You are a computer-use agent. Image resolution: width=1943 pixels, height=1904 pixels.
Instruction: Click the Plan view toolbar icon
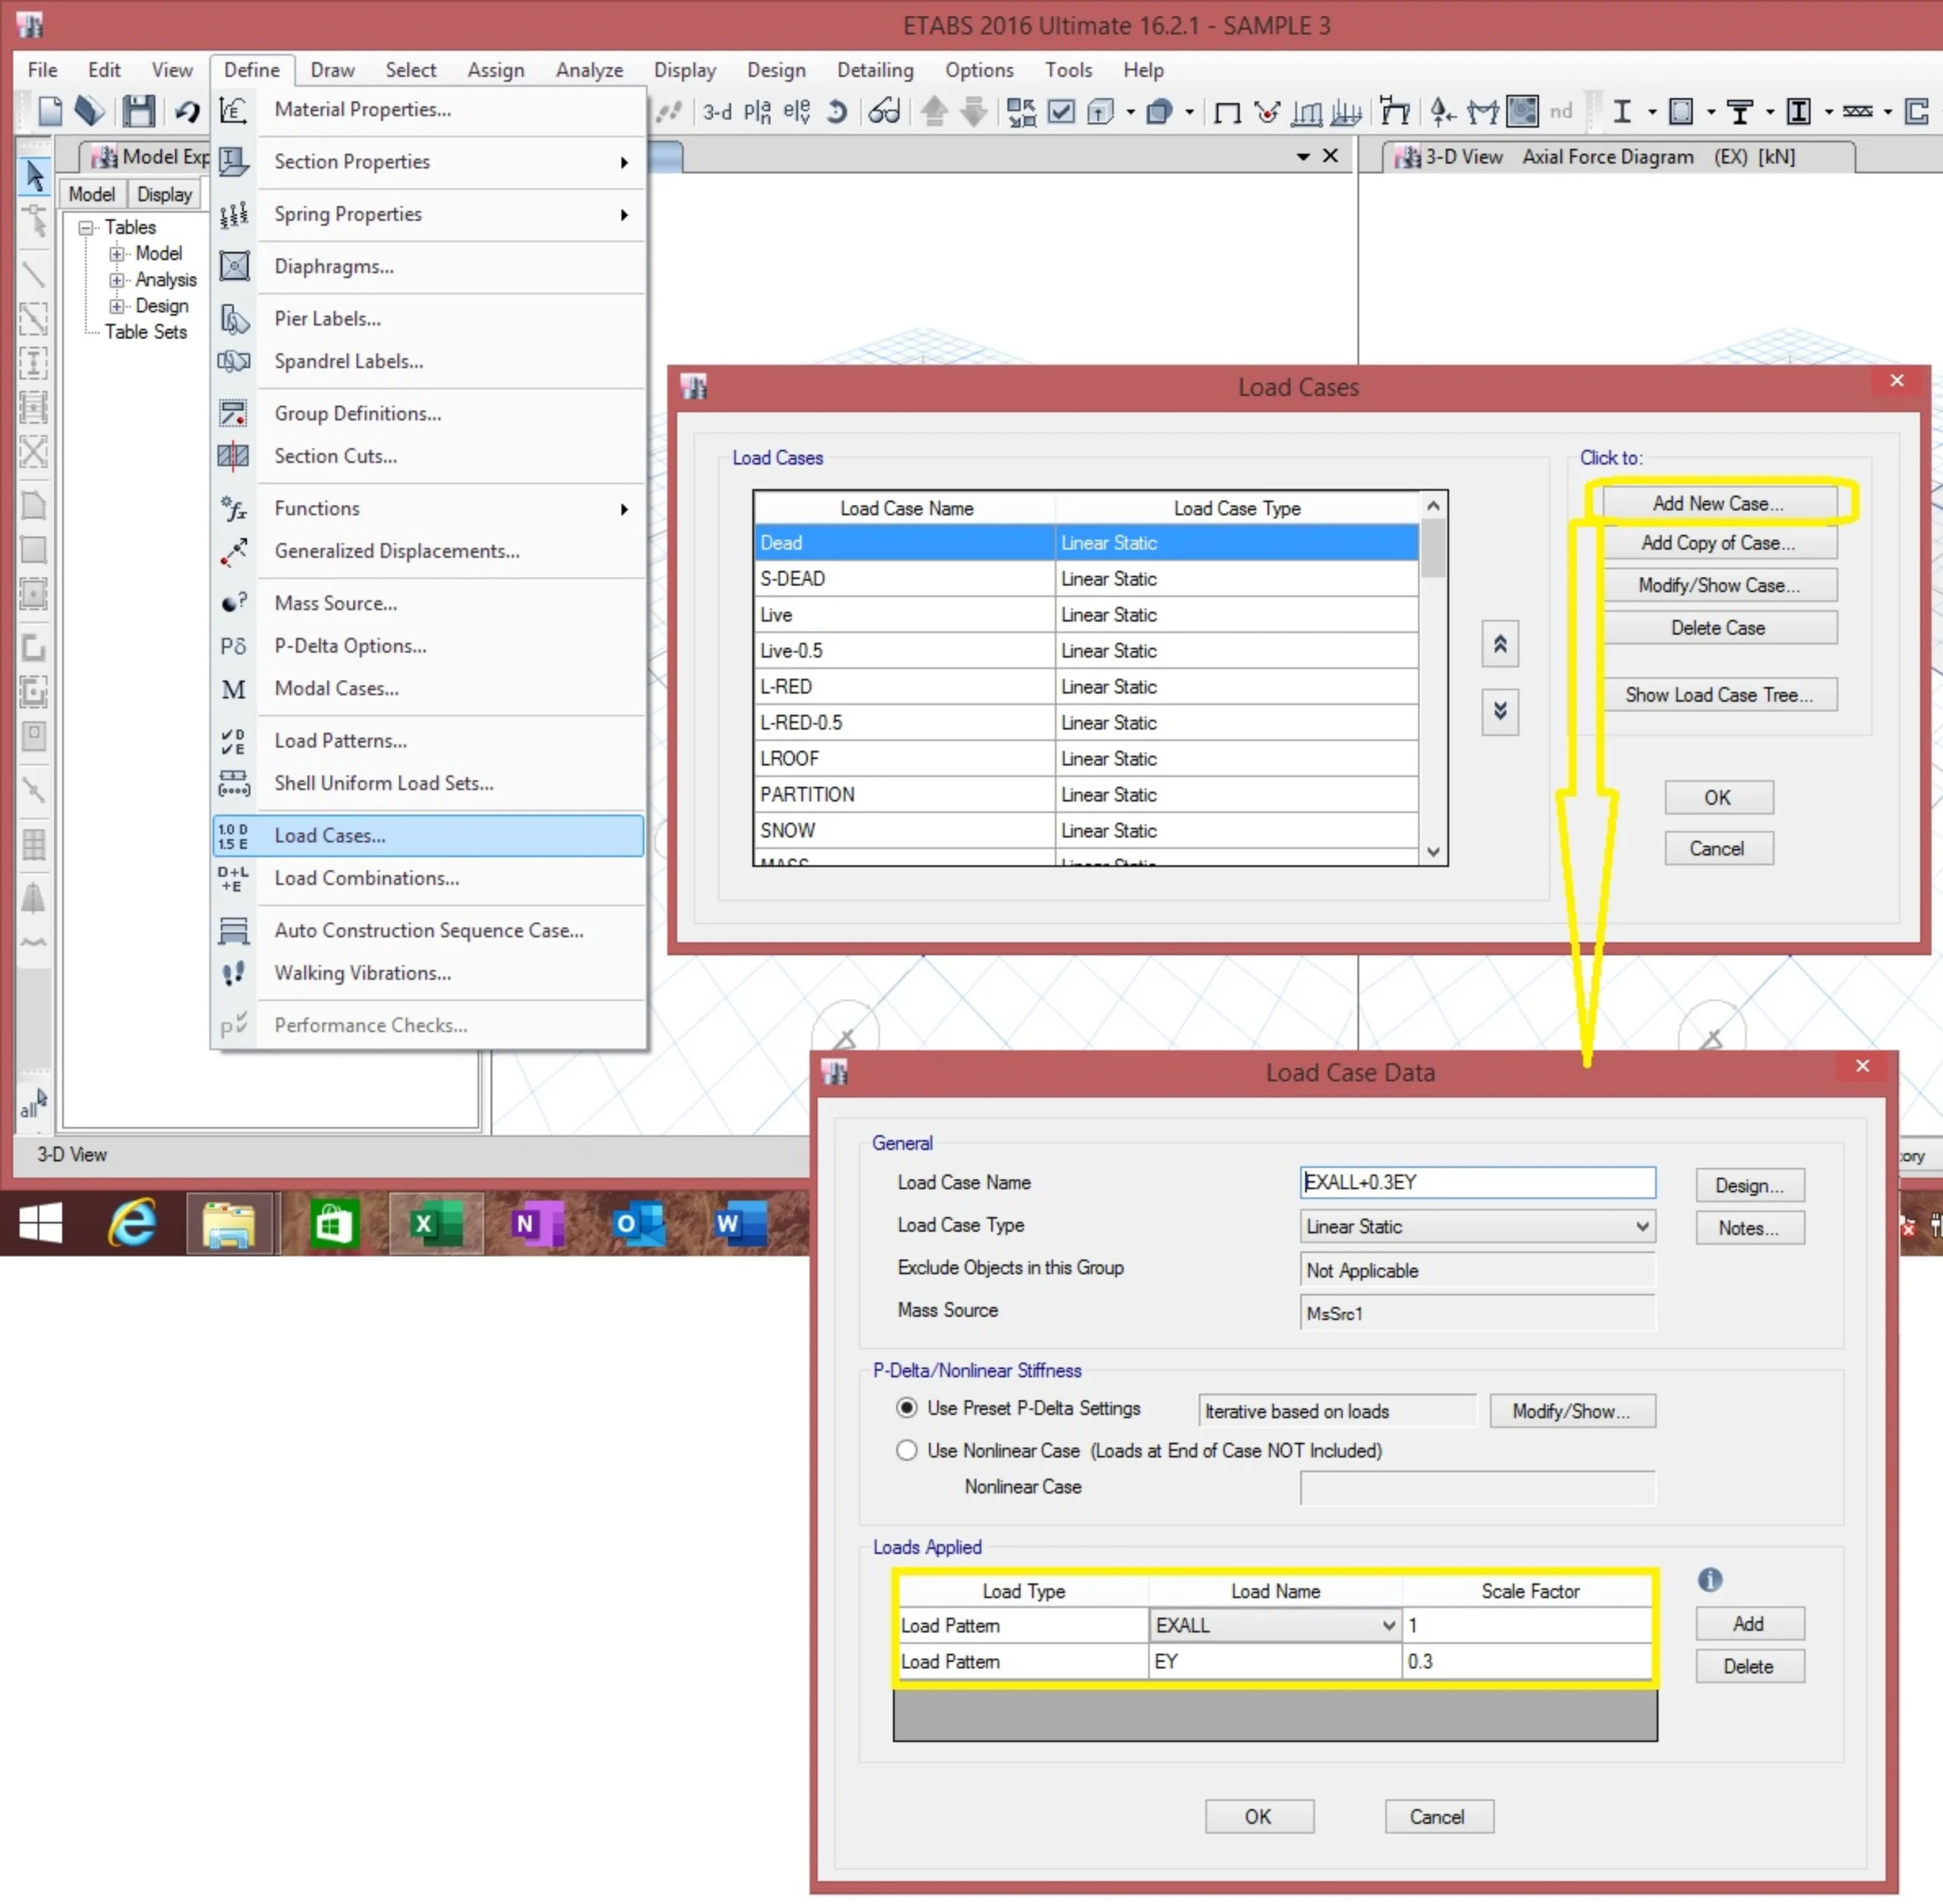point(757,112)
